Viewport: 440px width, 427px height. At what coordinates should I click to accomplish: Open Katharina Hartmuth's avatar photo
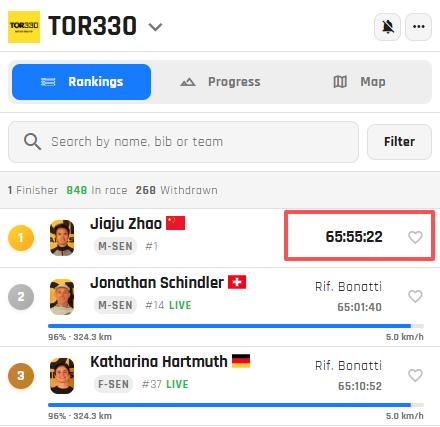point(62,376)
